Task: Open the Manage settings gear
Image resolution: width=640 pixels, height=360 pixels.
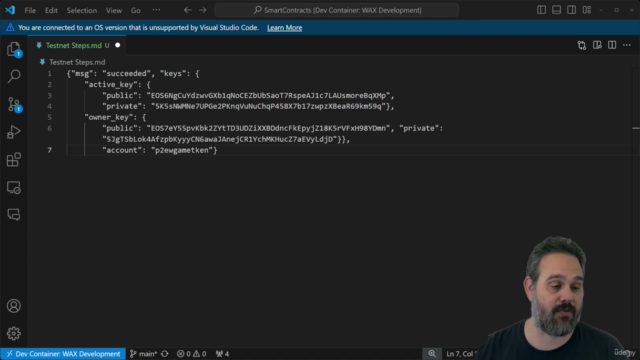Action: 13,333
